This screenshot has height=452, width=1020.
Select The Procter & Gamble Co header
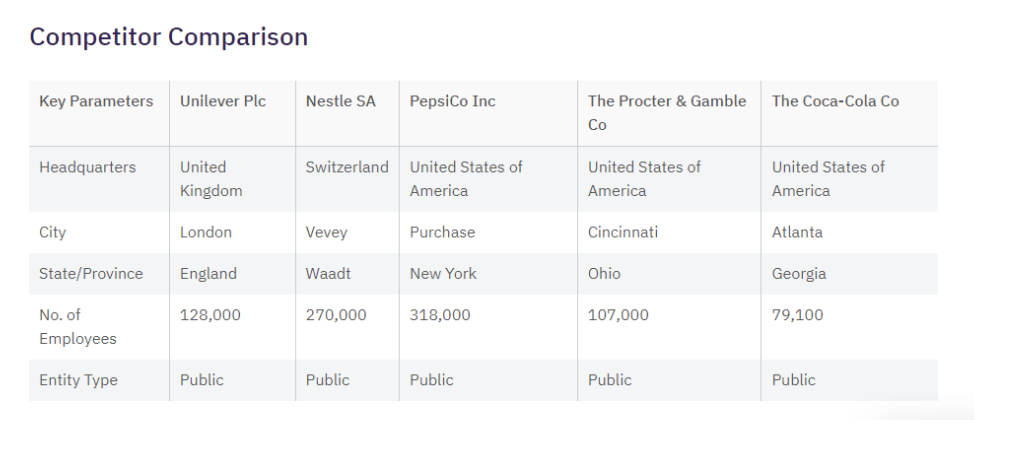pyautogui.click(x=667, y=112)
